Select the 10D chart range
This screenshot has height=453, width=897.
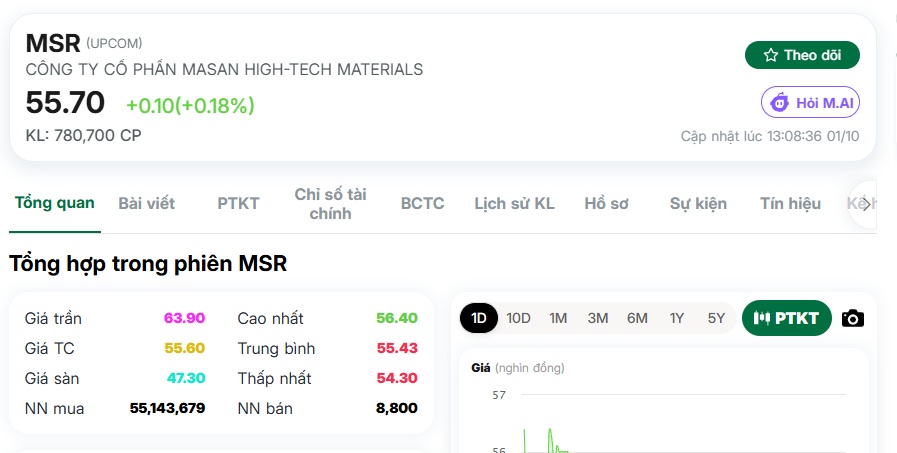pyautogui.click(x=518, y=318)
